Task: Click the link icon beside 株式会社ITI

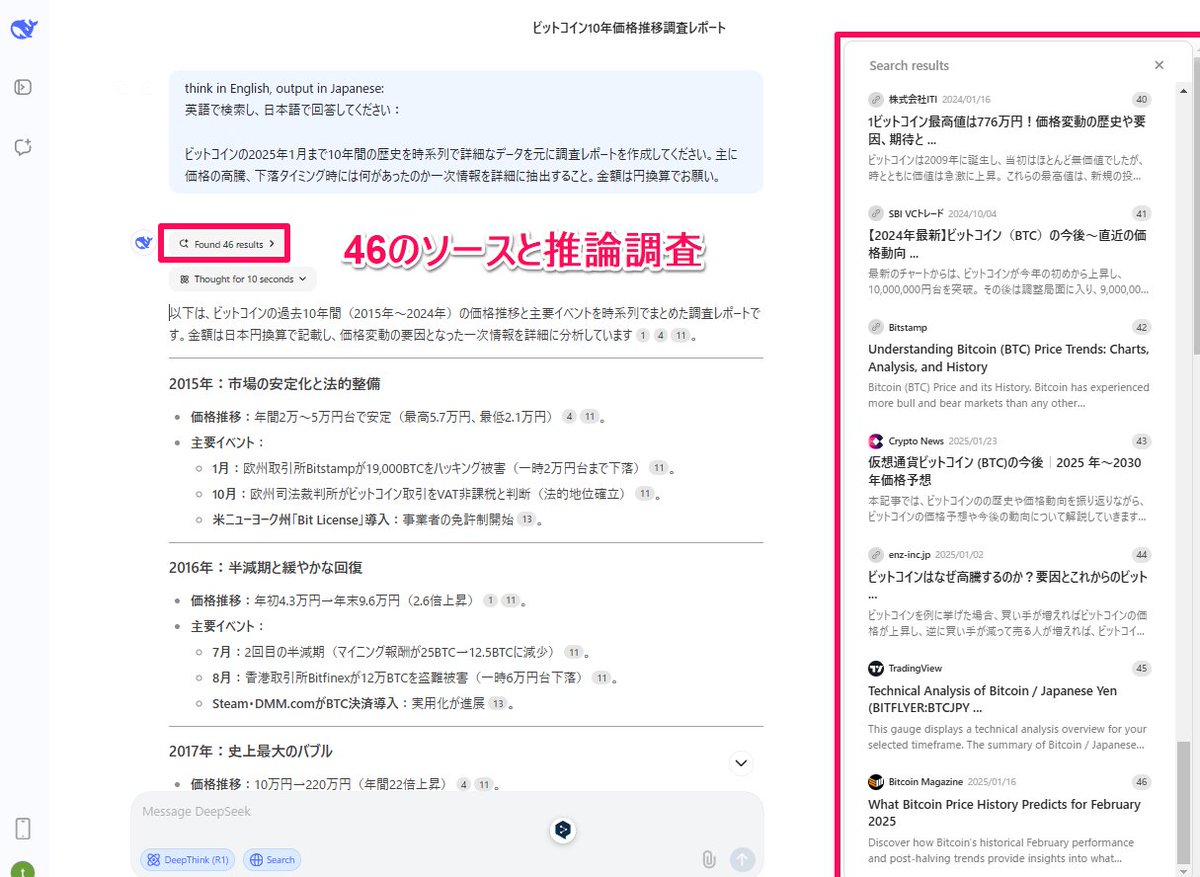Action: (x=876, y=99)
